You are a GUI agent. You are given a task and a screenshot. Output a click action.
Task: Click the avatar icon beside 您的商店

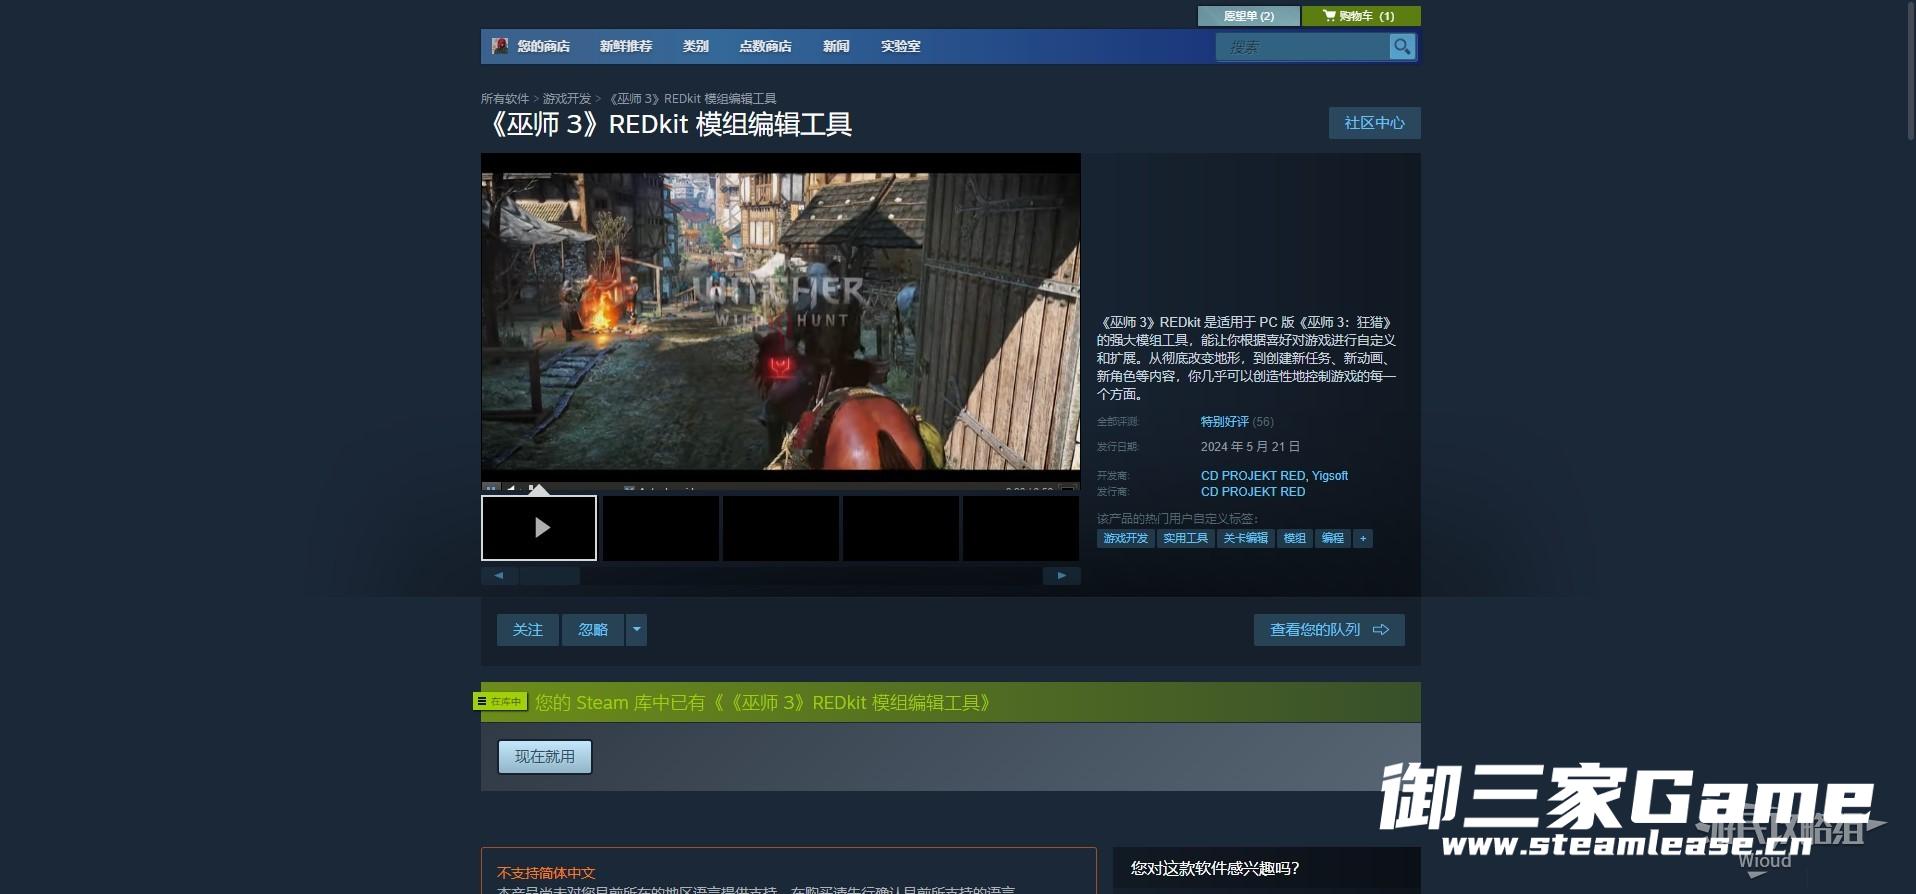click(x=500, y=46)
